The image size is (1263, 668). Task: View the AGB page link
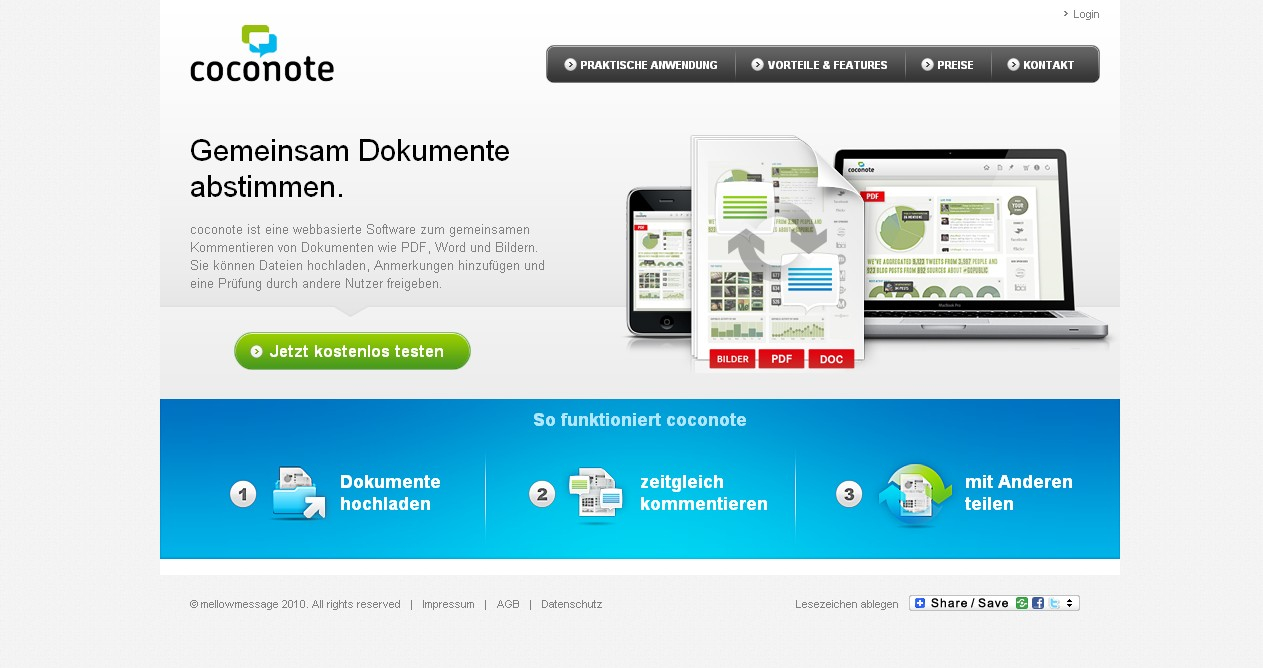pos(508,604)
